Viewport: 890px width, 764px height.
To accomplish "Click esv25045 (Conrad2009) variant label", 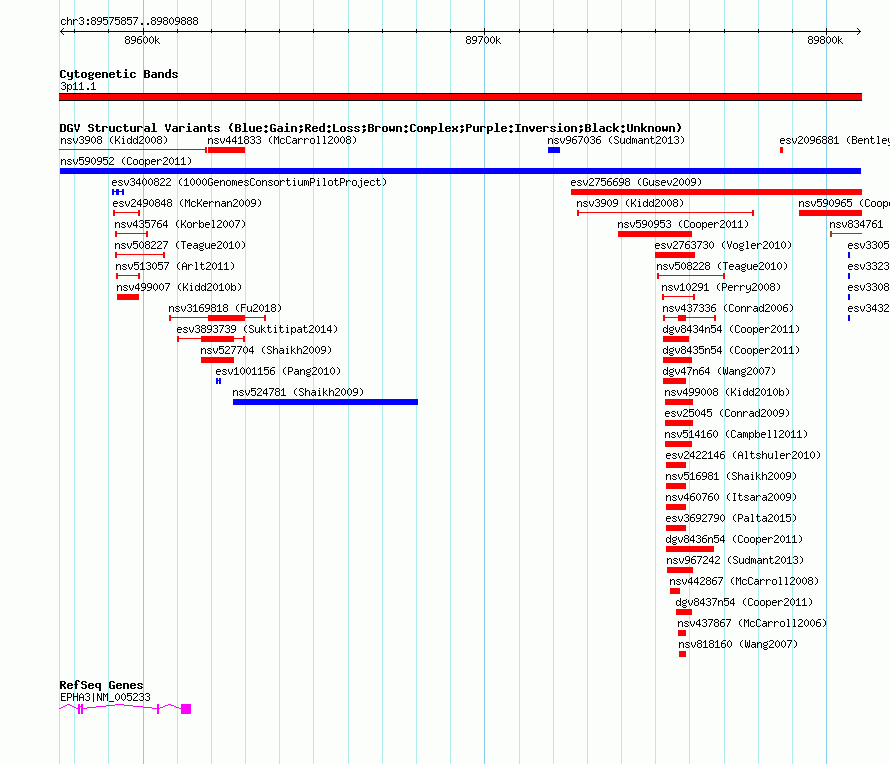I will click(x=727, y=413).
